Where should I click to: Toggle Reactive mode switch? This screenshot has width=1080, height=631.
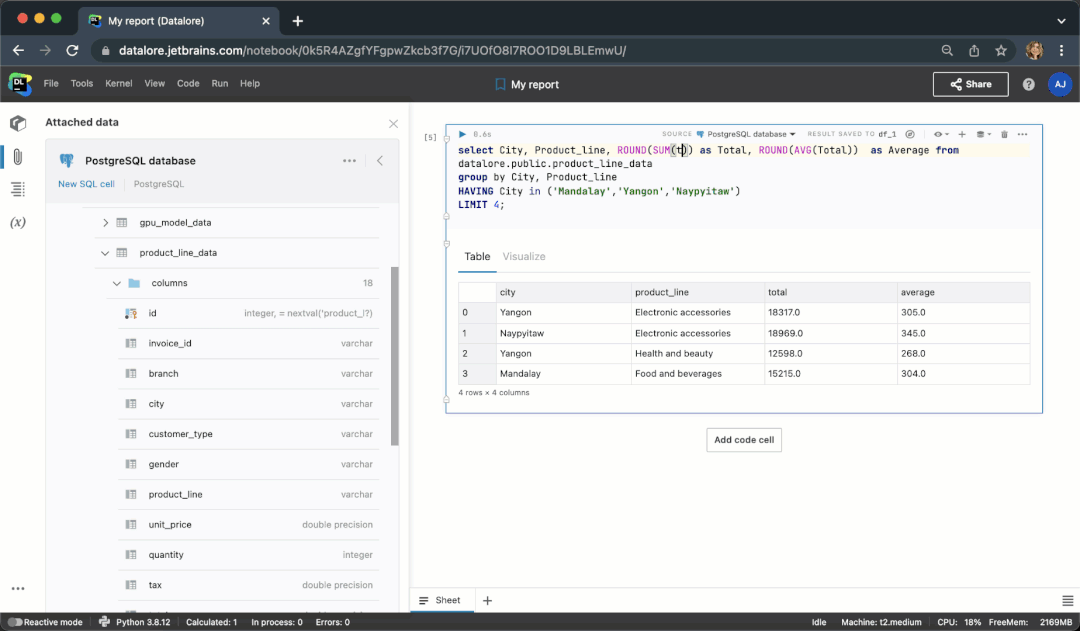coord(15,622)
